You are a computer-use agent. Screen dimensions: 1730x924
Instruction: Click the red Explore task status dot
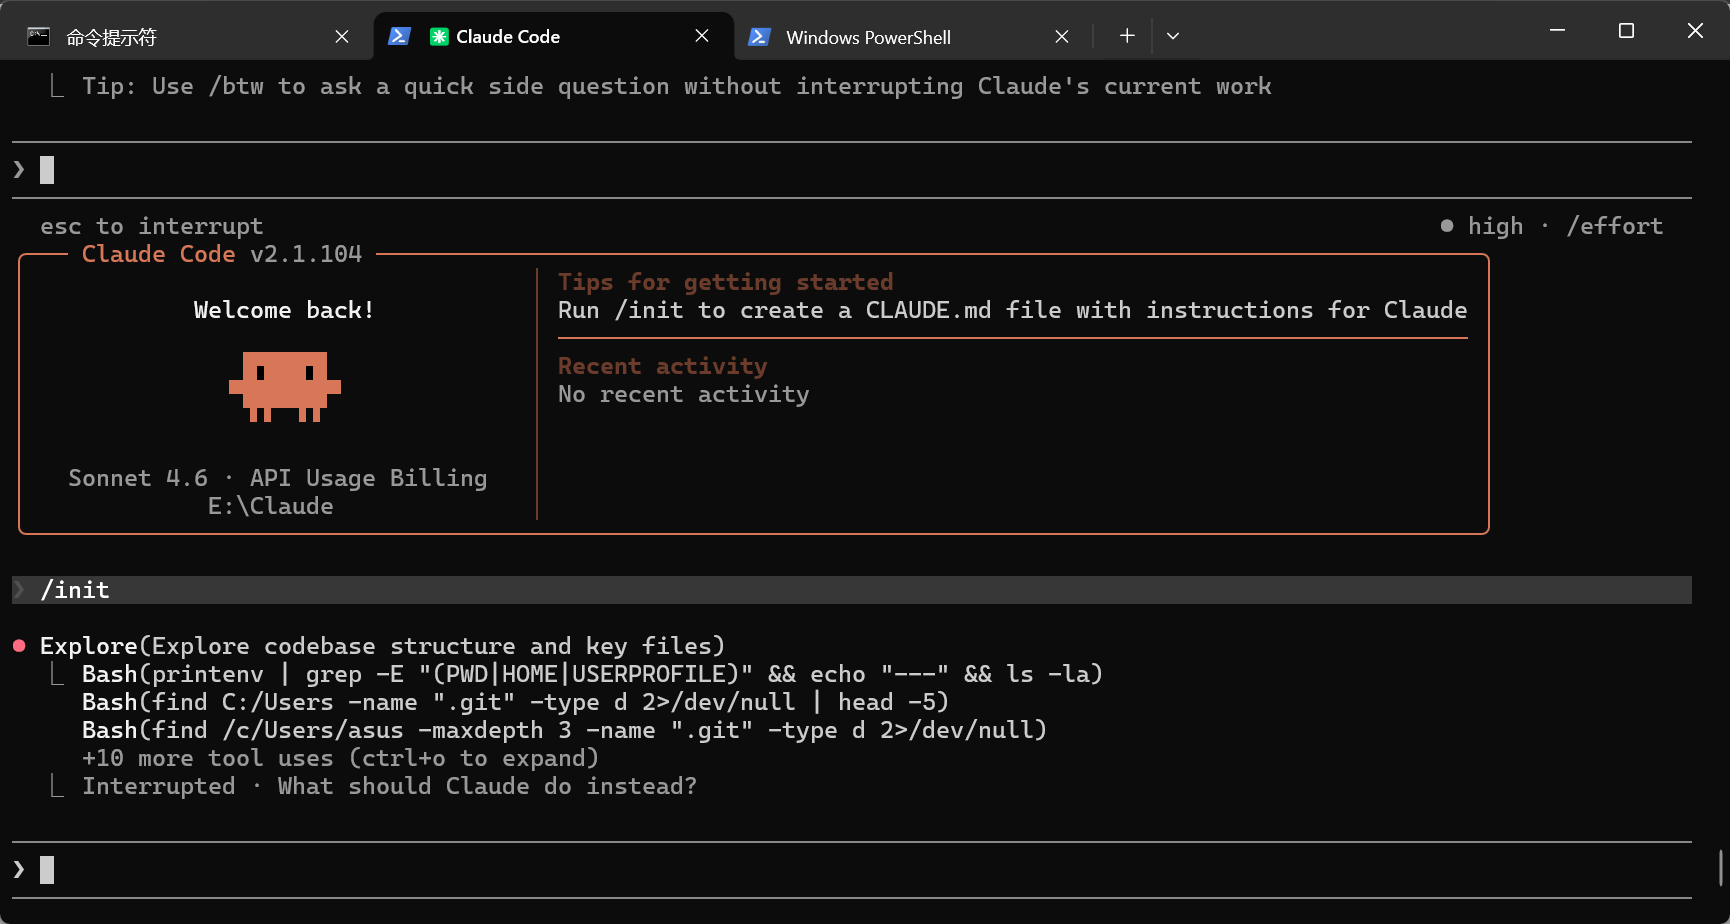pos(19,646)
